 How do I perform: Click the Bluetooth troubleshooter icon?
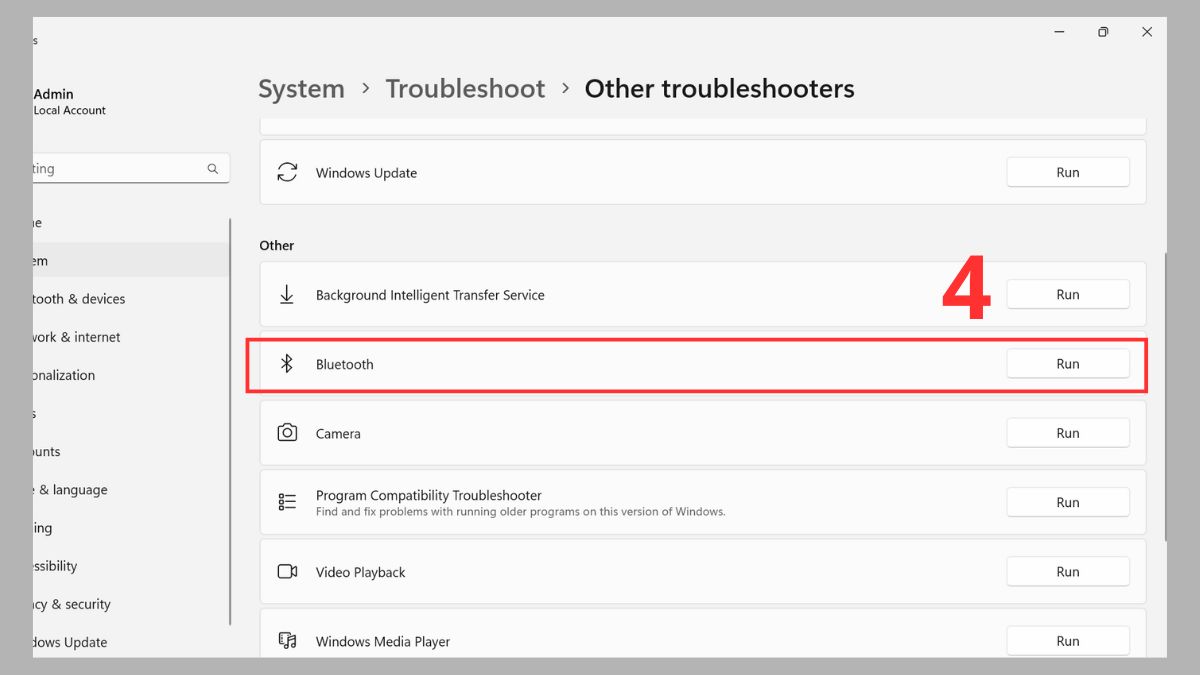287,364
